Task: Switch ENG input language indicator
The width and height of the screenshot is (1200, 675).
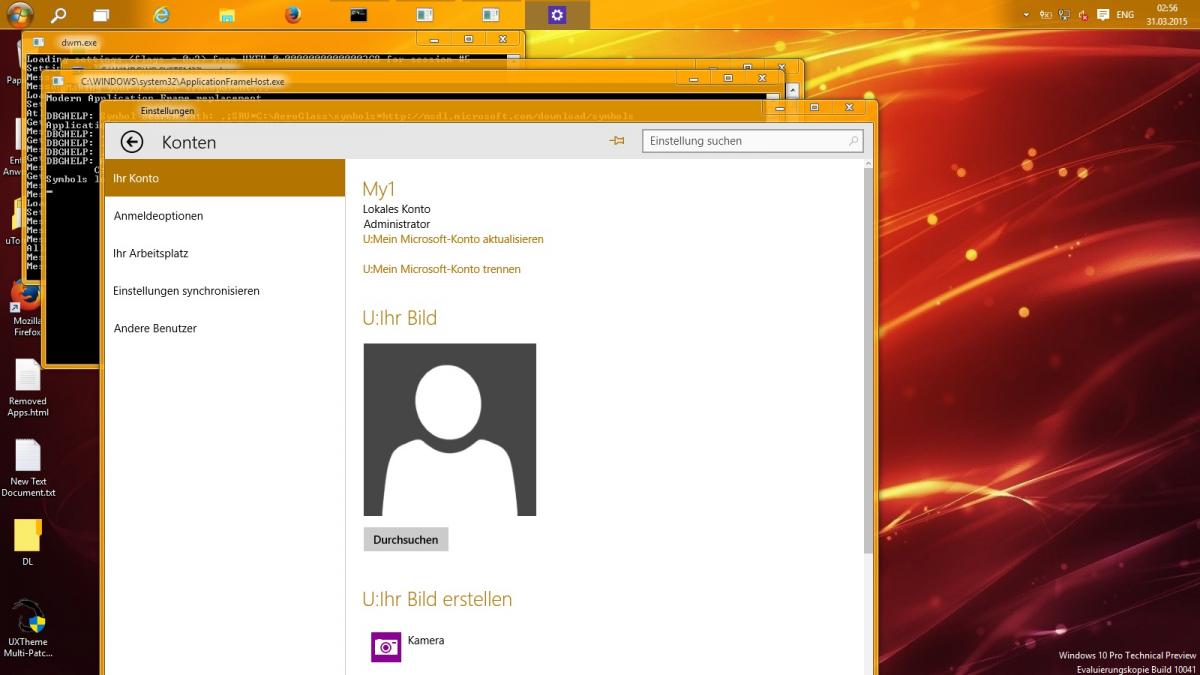Action: pos(1125,15)
